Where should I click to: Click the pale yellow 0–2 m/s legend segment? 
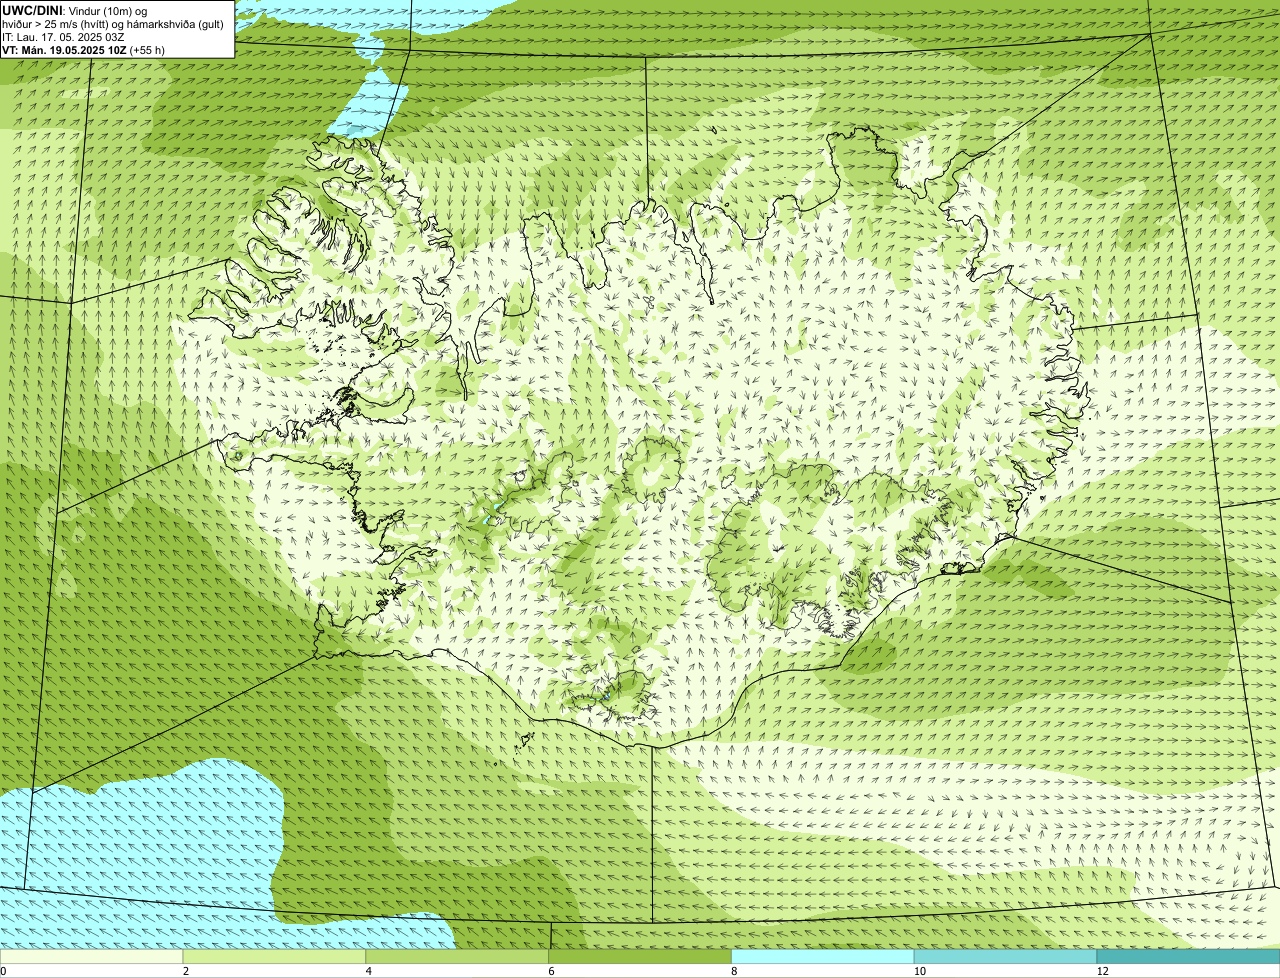(x=92, y=956)
